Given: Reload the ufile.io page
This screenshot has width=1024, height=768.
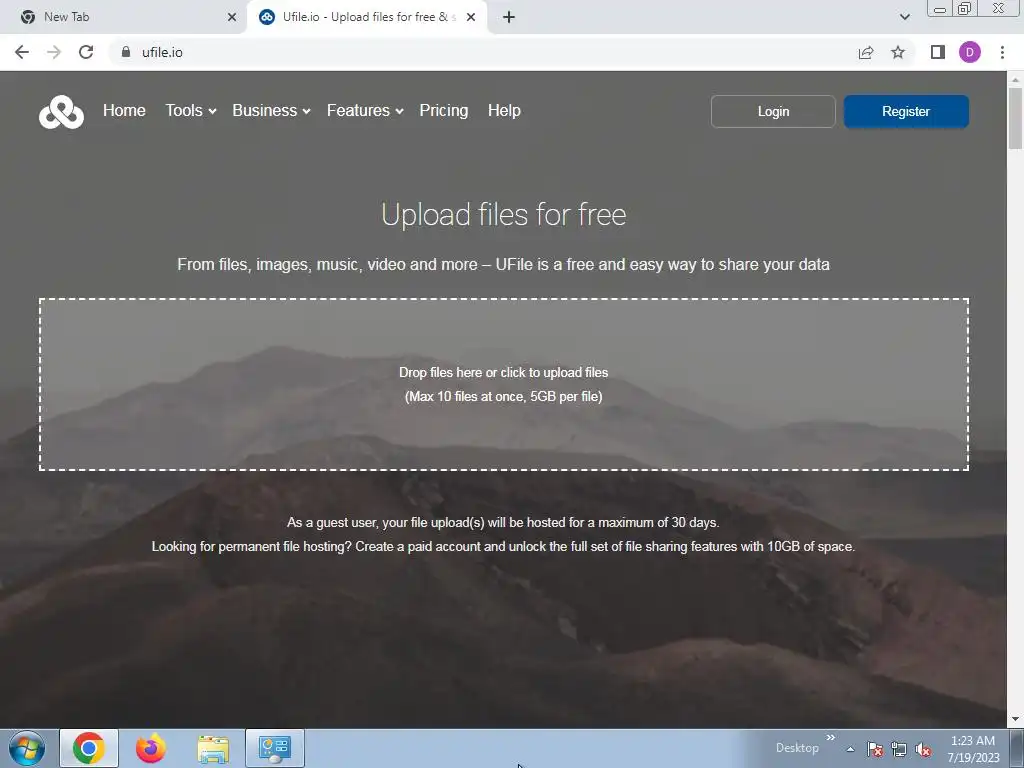Looking at the screenshot, I should click(x=86, y=52).
